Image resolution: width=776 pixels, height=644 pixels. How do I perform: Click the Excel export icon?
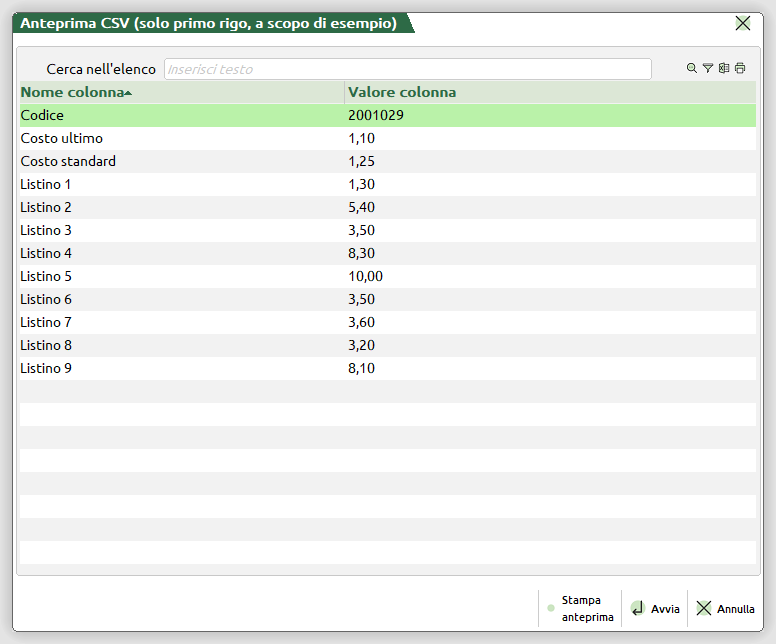click(723, 69)
